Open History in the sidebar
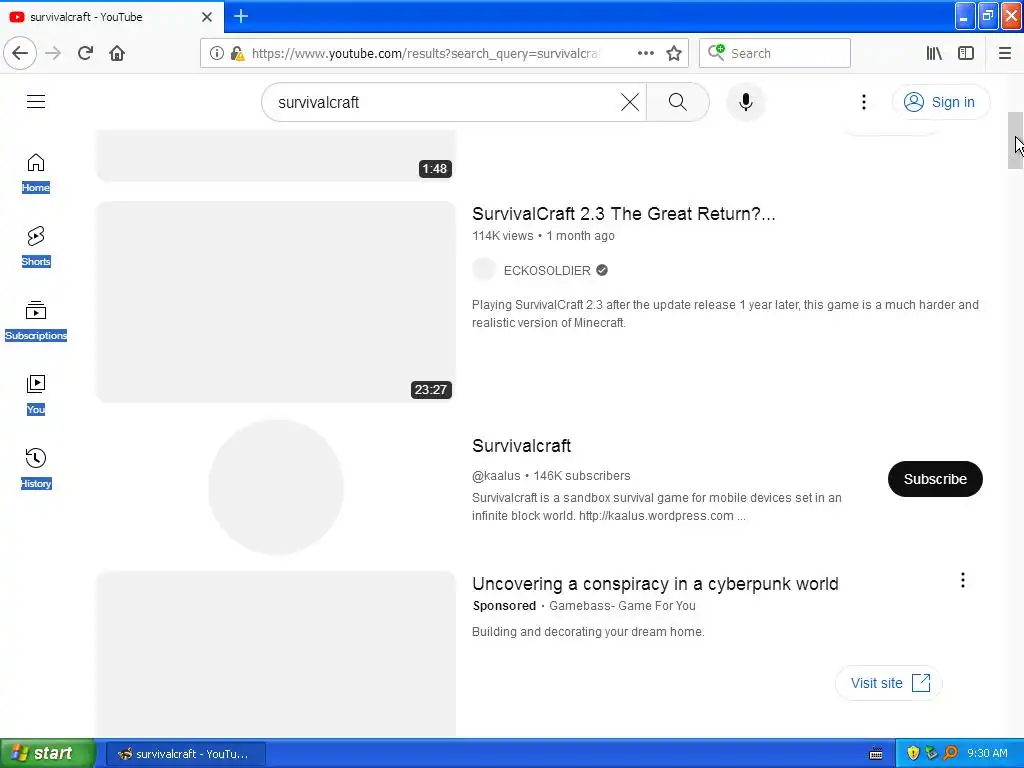This screenshot has width=1024, height=768. (x=36, y=469)
